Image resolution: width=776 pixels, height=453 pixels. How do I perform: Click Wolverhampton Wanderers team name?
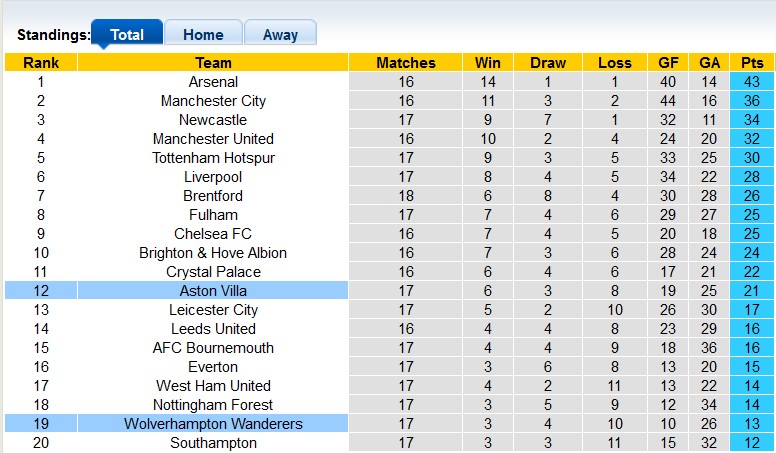(213, 424)
